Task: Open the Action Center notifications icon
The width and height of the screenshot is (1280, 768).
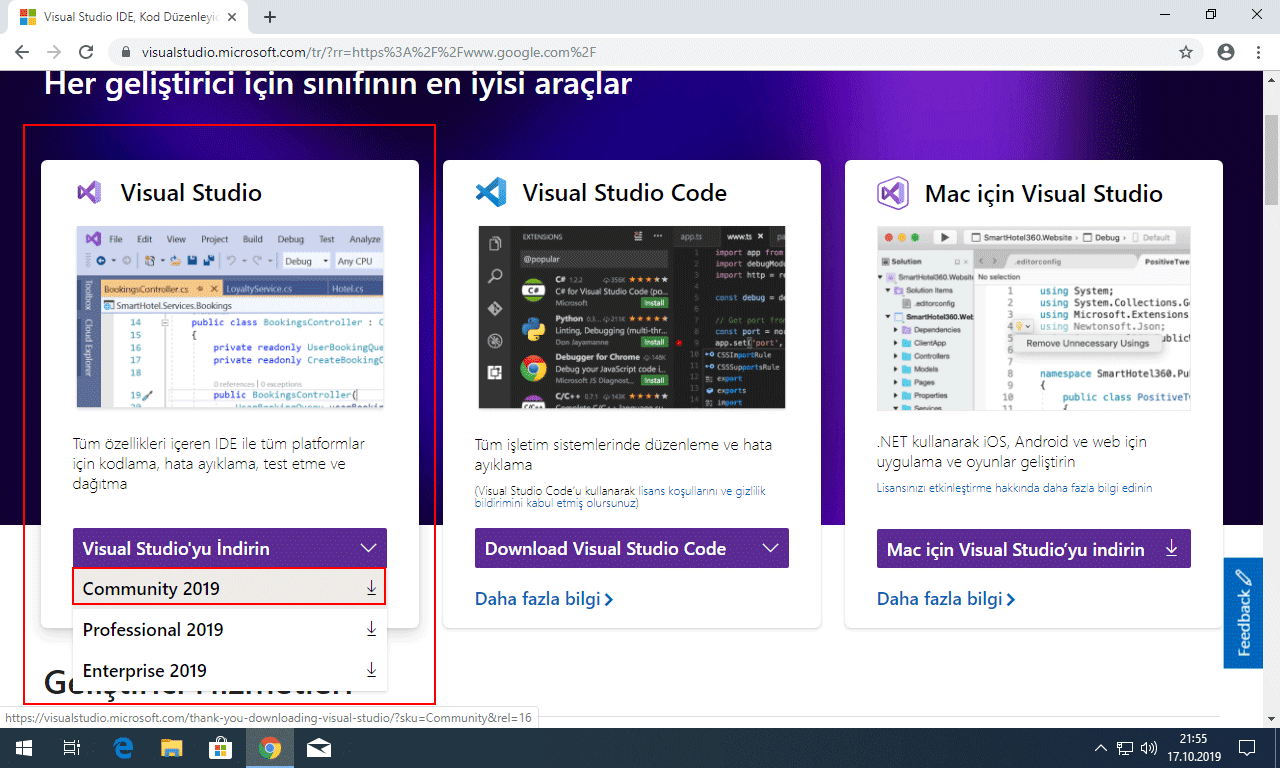Action: tap(1247, 748)
